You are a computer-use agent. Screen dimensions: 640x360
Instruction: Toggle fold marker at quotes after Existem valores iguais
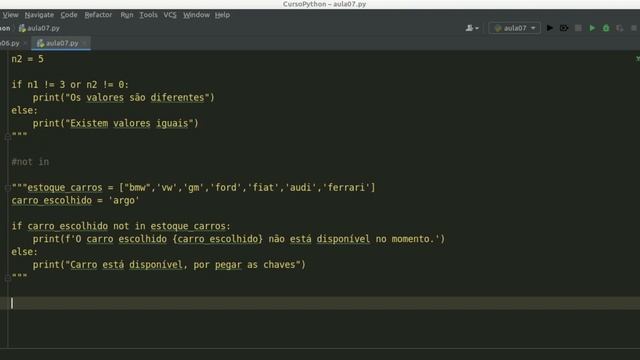pyautogui.click(x=8, y=136)
